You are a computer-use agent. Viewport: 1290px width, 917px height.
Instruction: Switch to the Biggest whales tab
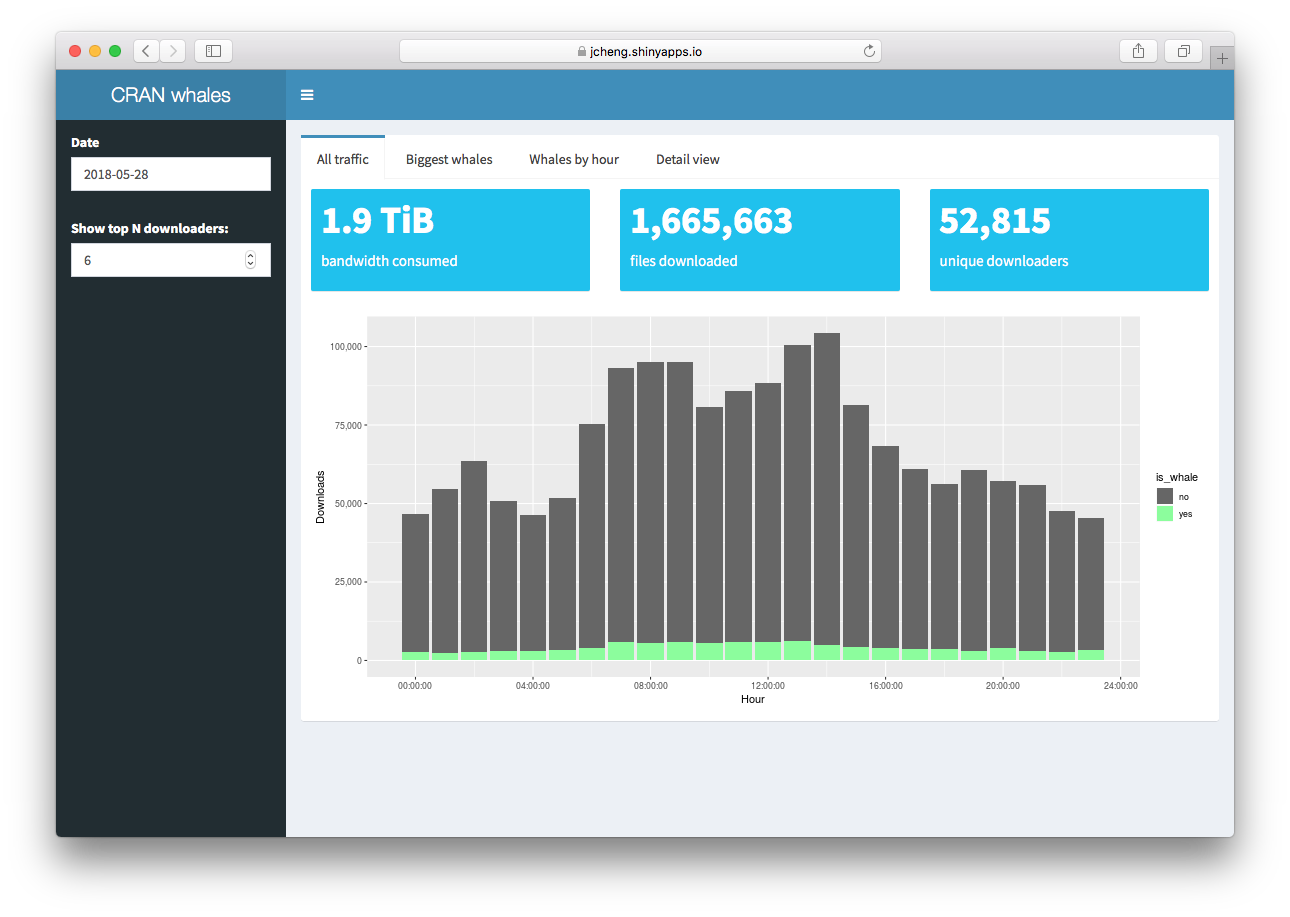point(448,159)
